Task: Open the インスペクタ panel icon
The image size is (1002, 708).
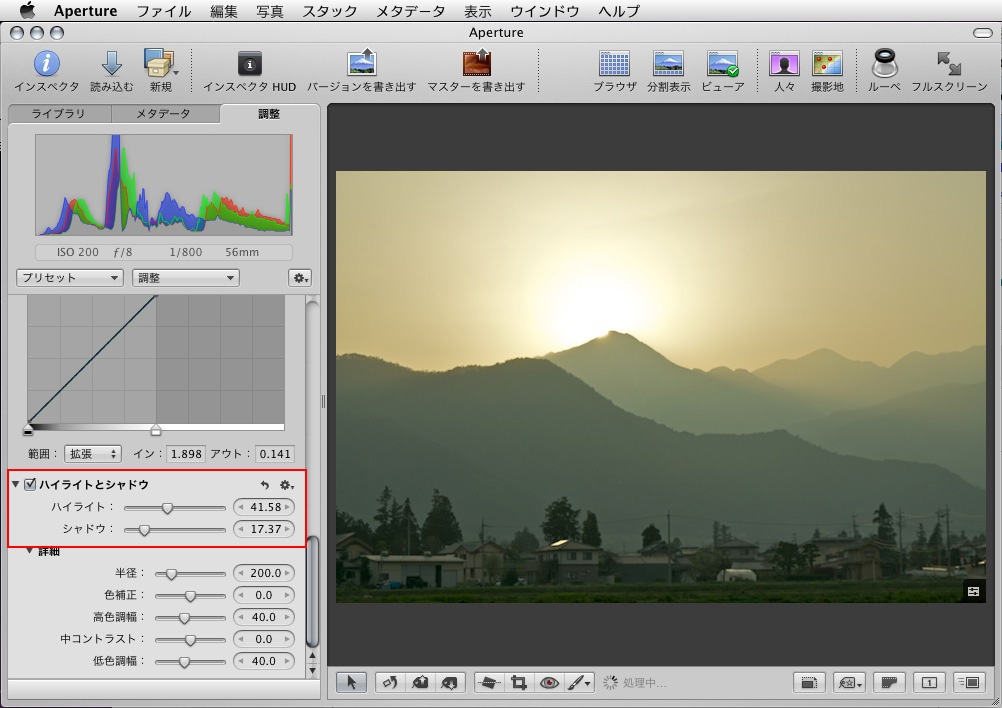Action: click(46, 64)
